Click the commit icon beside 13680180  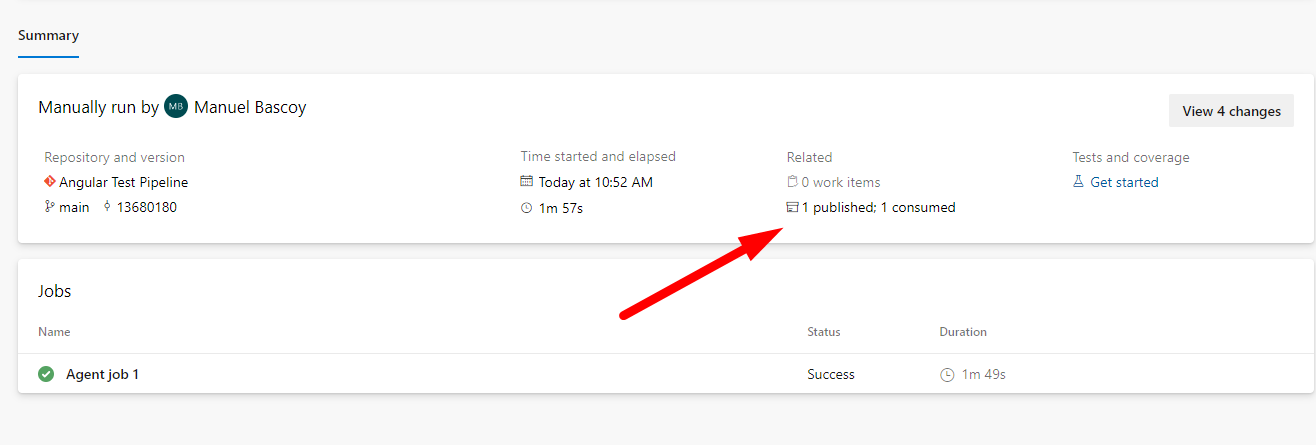coord(107,207)
